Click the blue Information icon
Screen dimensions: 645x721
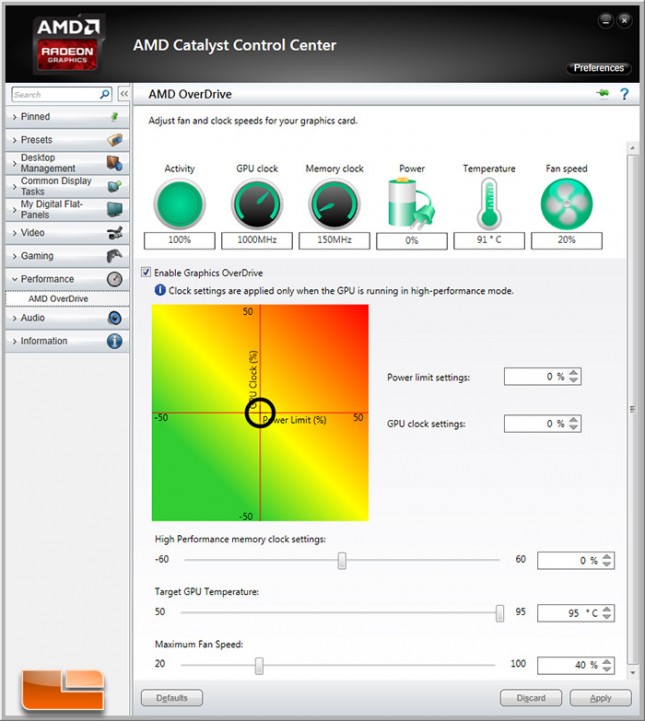(x=114, y=341)
